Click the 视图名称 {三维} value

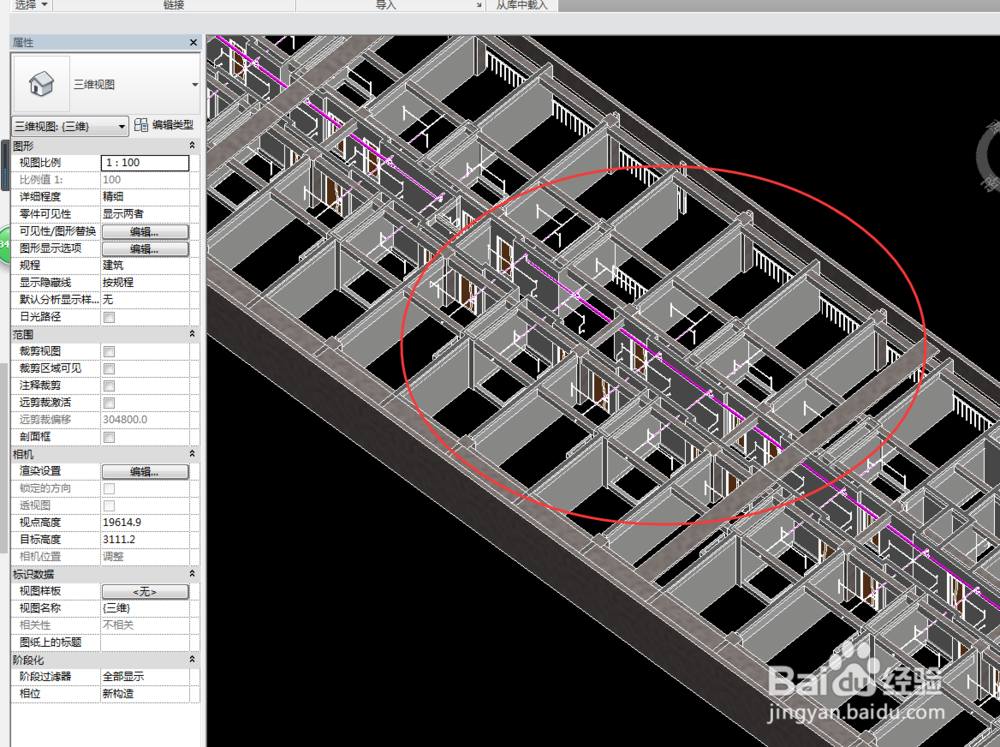(x=145, y=609)
